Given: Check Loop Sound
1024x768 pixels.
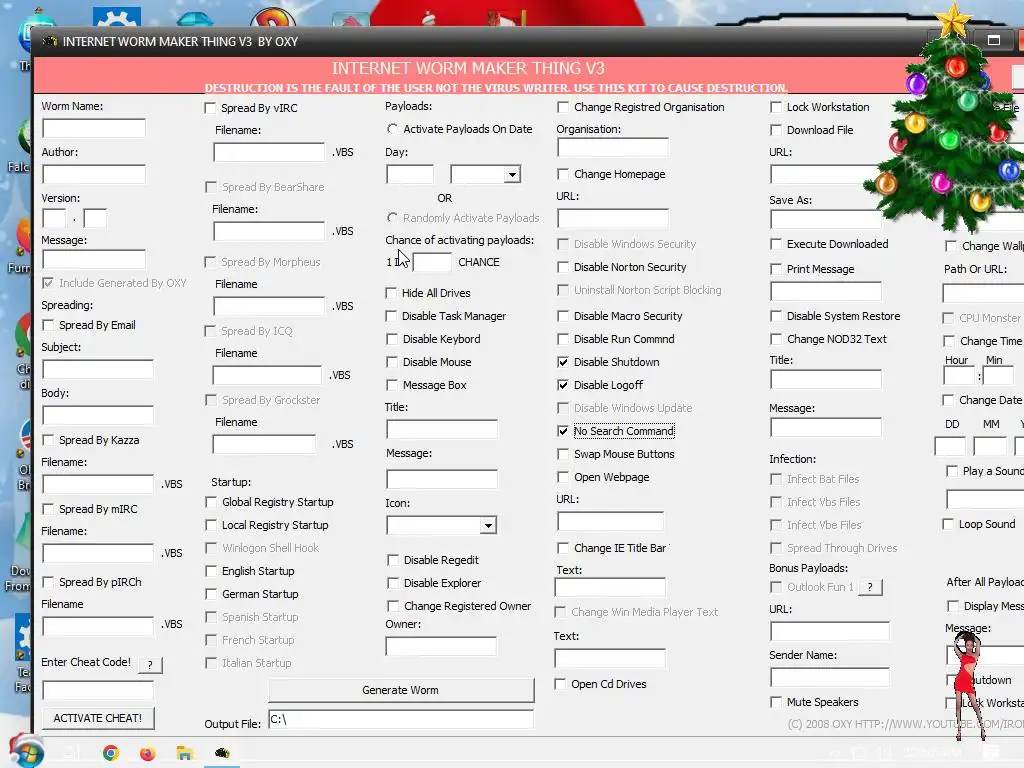Looking at the screenshot, I should [x=948, y=524].
